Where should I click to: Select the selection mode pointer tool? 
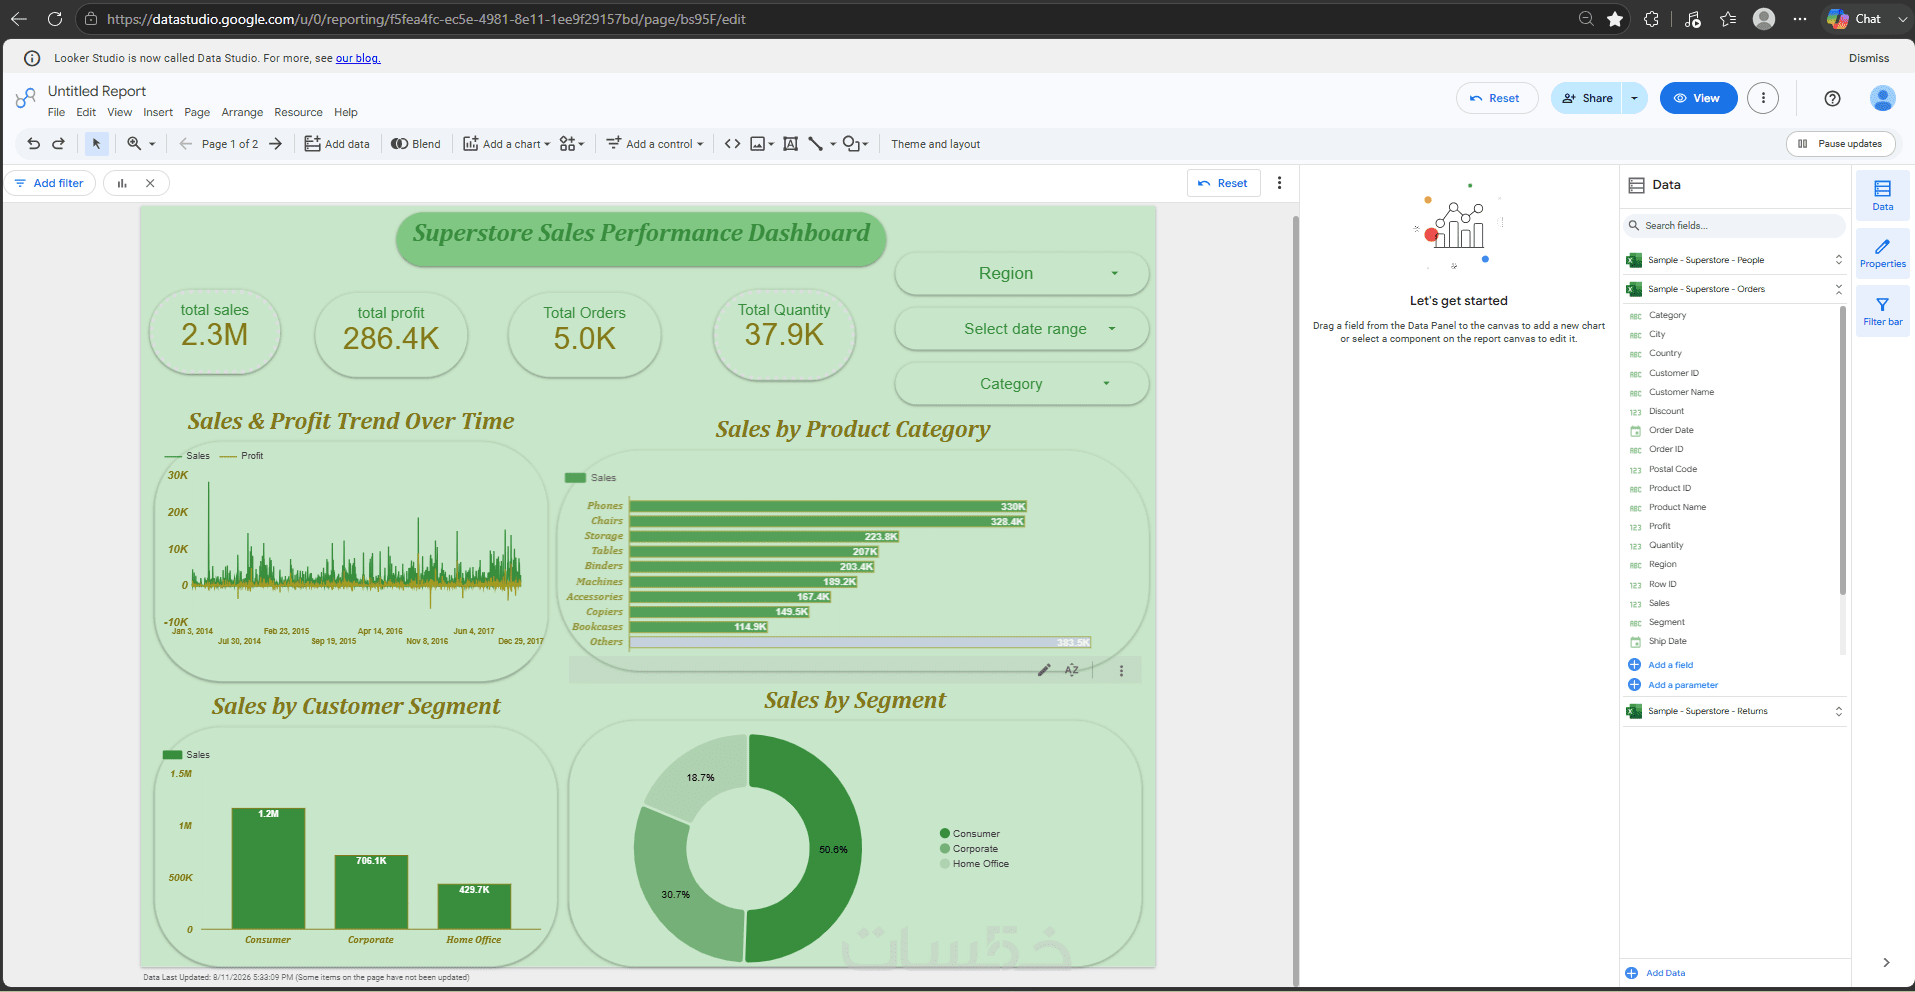click(x=96, y=144)
